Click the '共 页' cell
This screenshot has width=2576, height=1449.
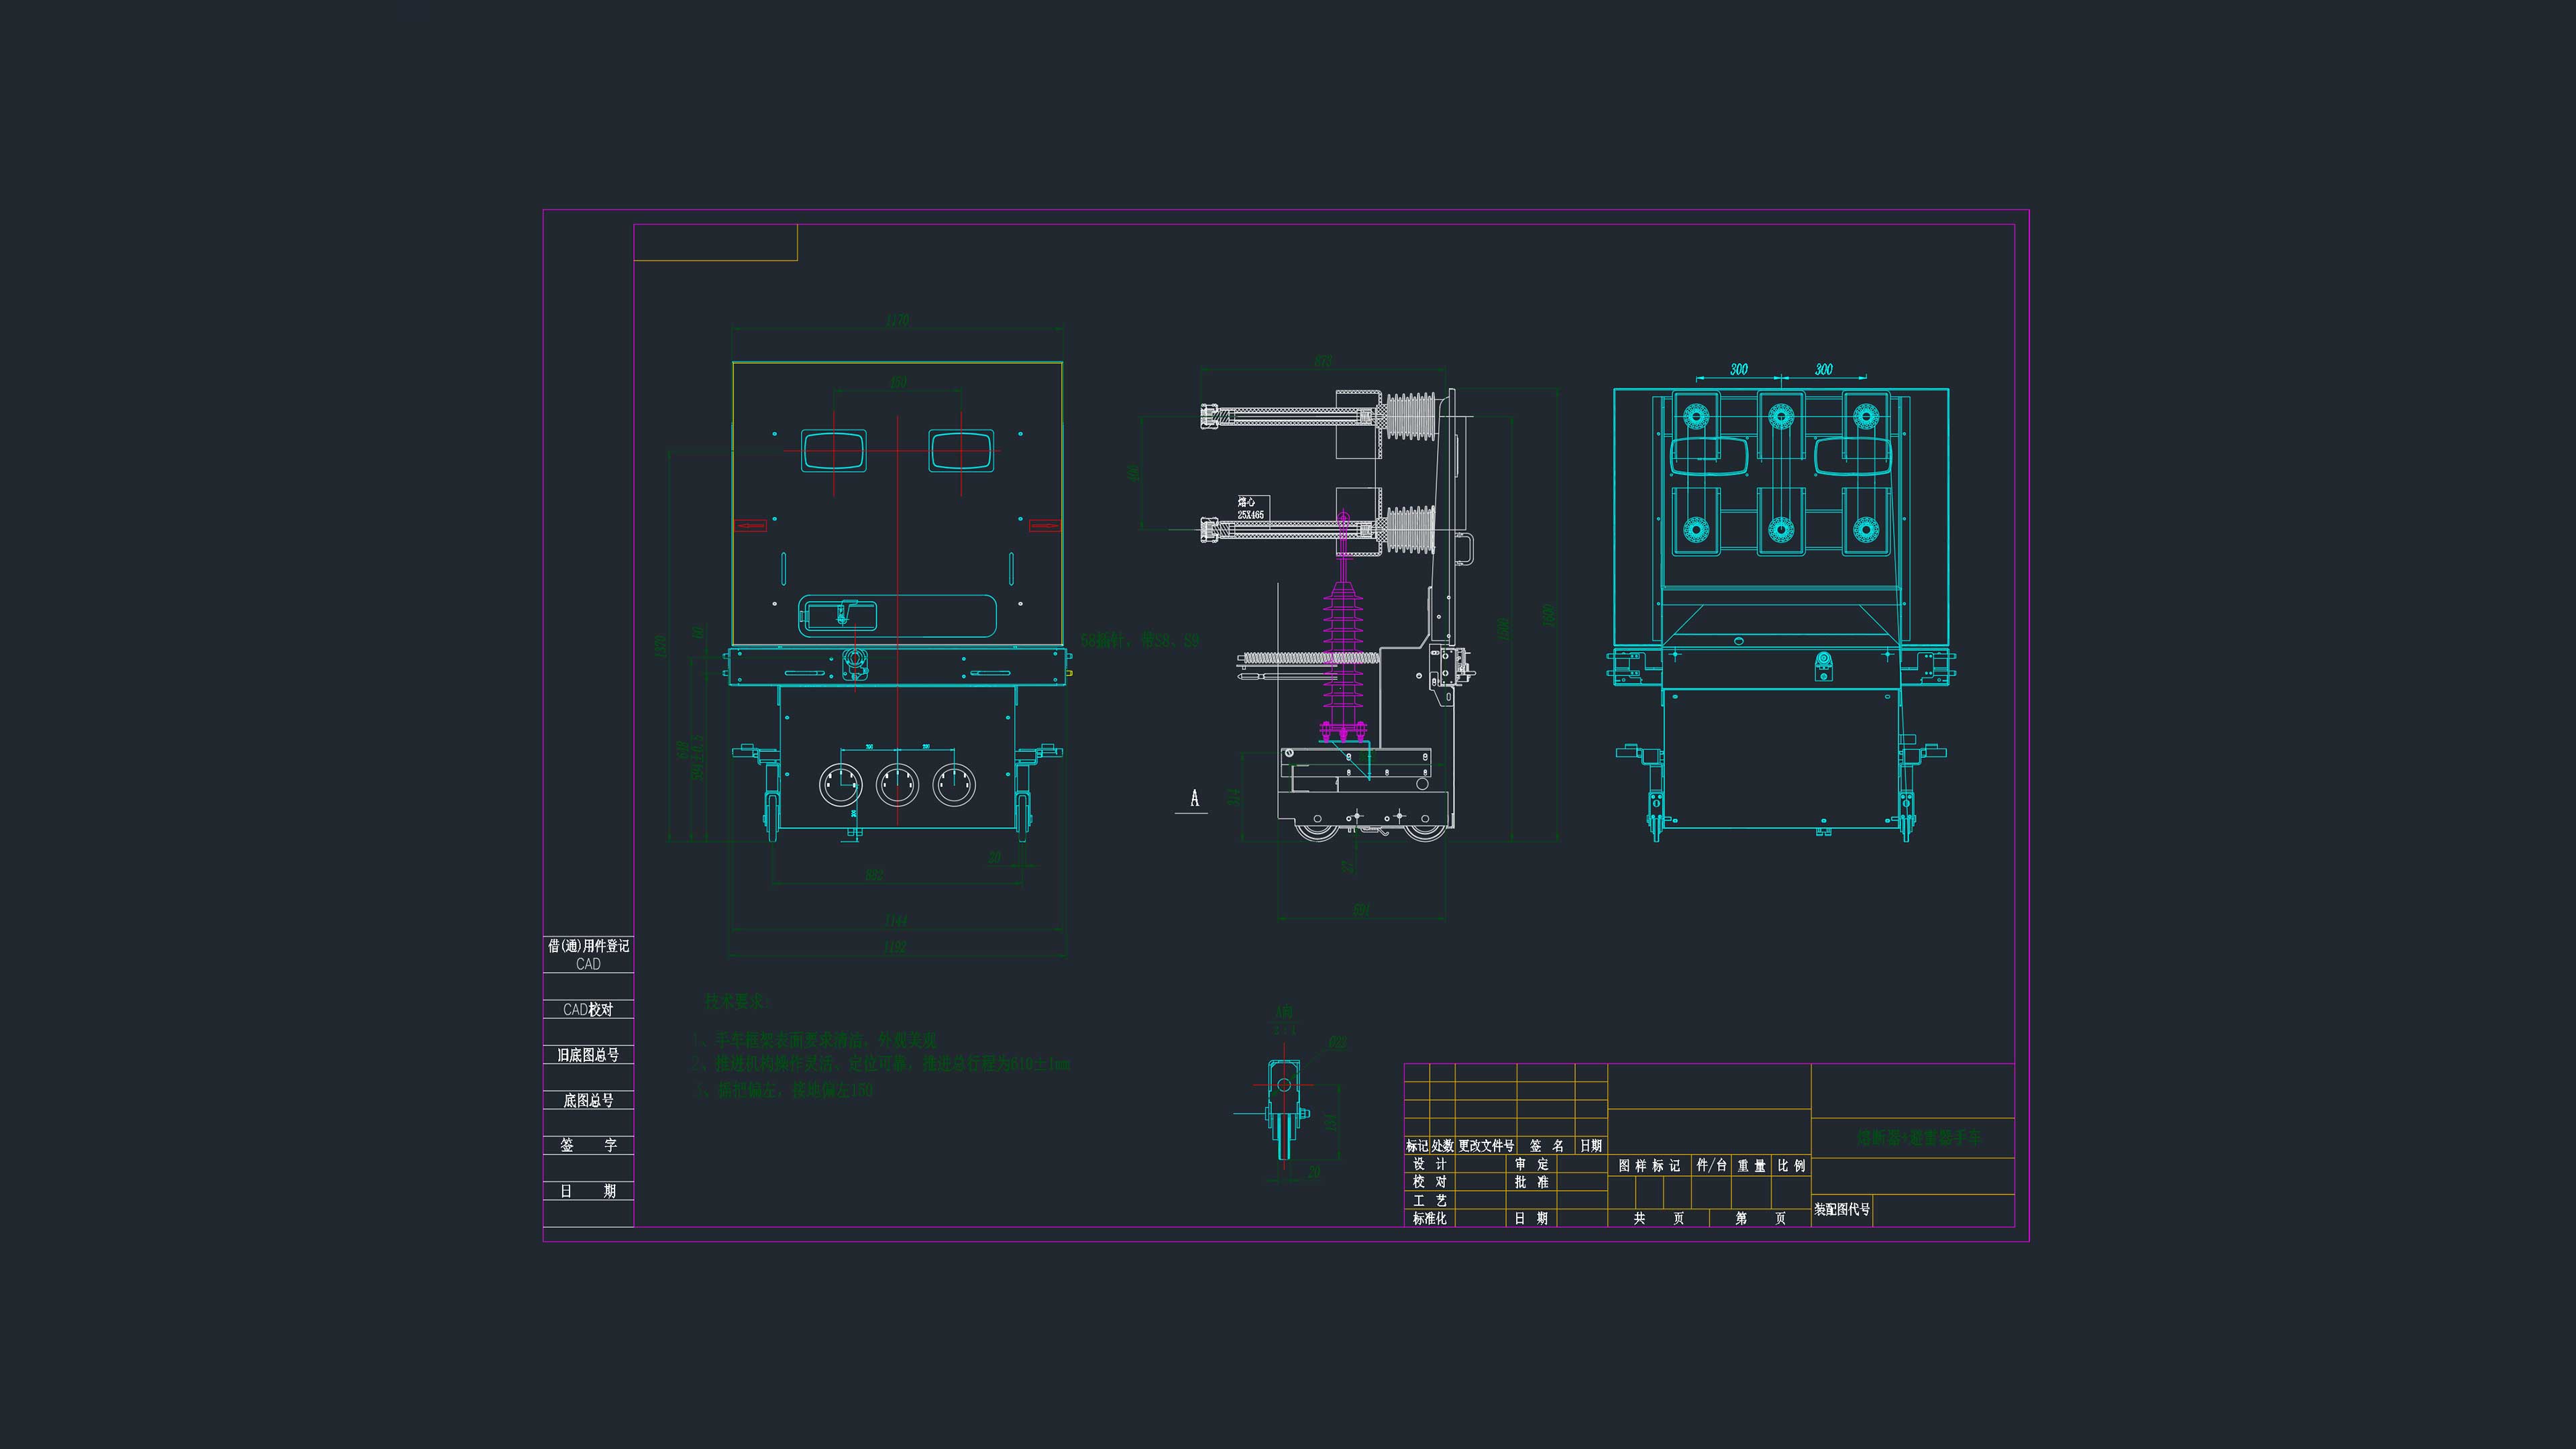[x=1659, y=1218]
